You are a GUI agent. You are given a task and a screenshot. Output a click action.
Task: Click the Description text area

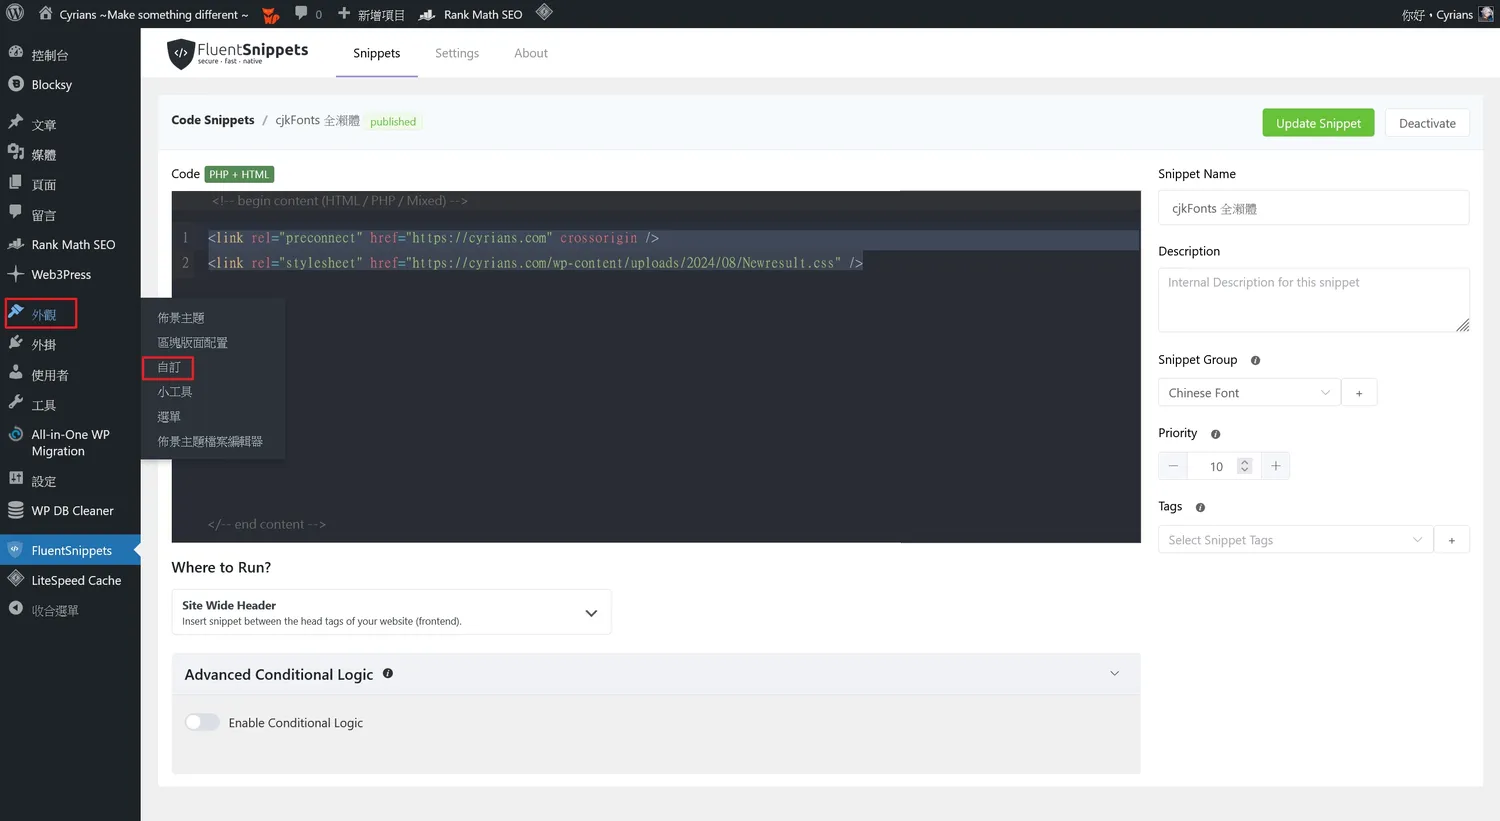click(x=1312, y=299)
